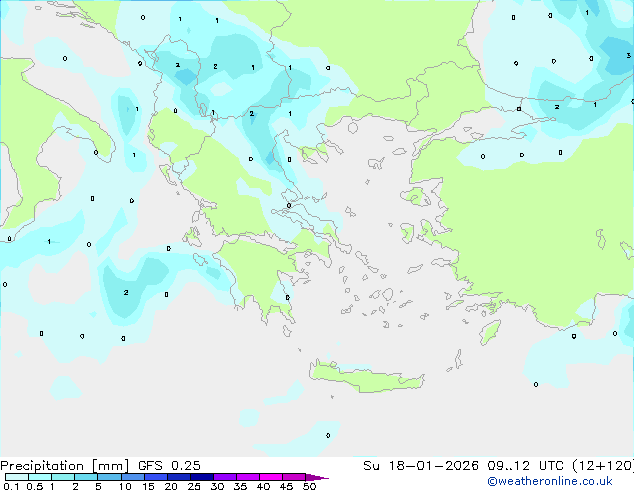Click the '3' value at the map's right edge
634x490 pixels.
click(x=628, y=55)
